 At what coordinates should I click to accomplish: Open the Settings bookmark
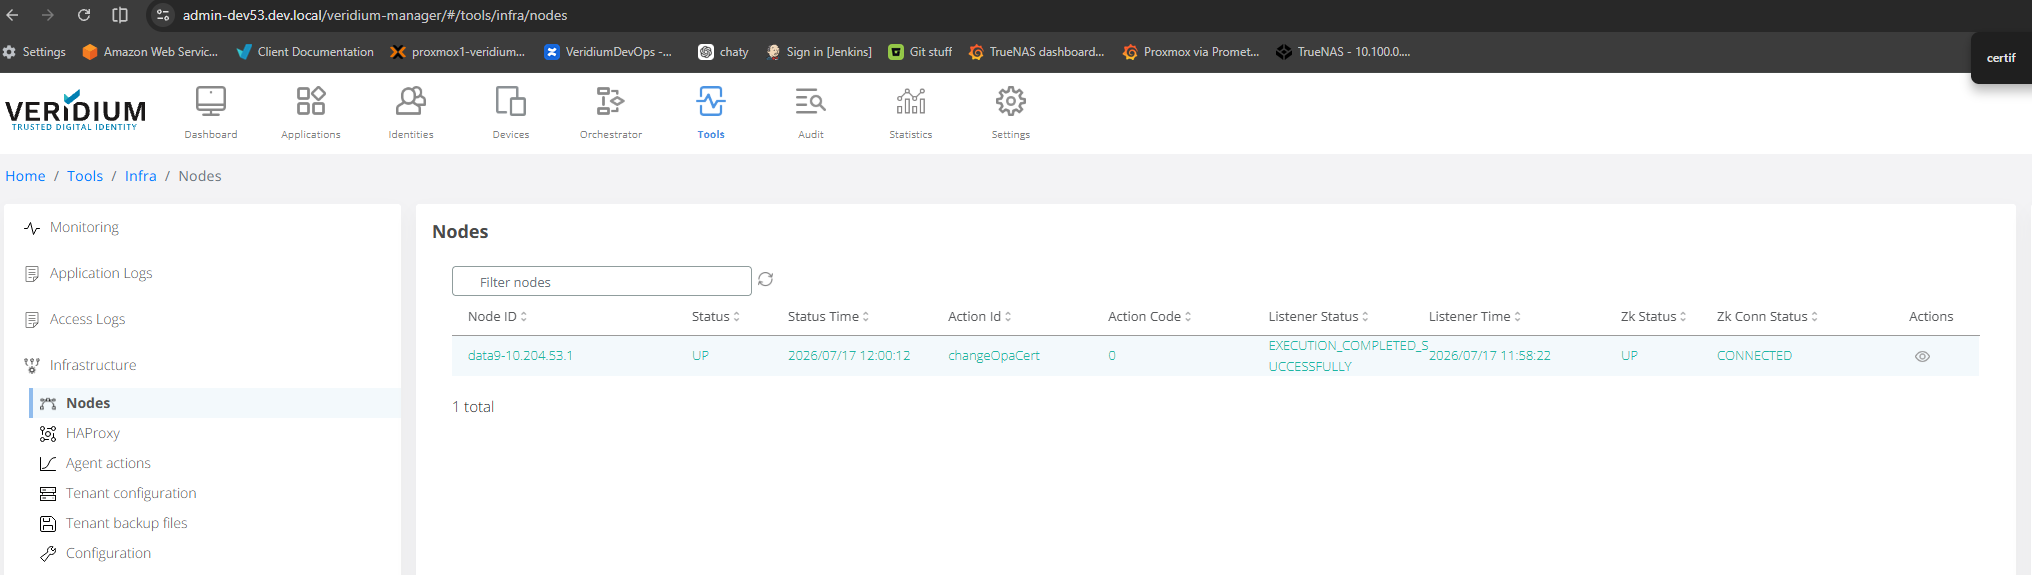pos(34,52)
